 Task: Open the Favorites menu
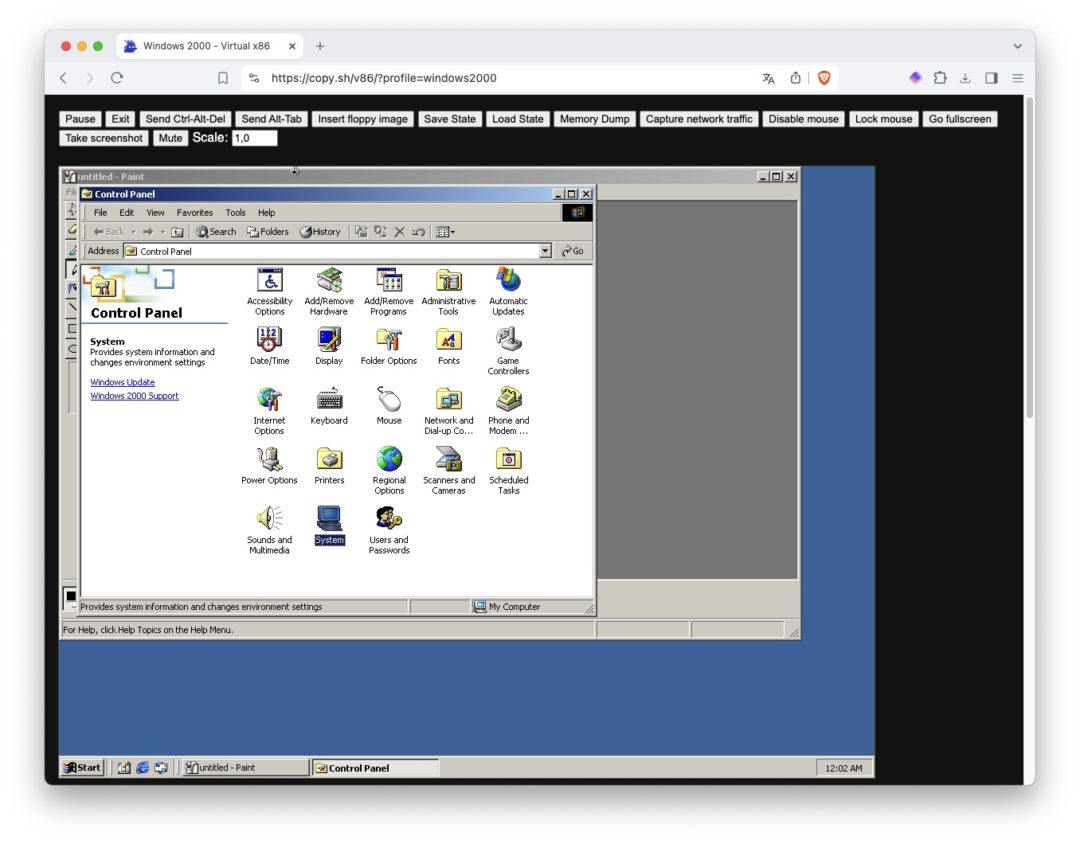click(194, 212)
